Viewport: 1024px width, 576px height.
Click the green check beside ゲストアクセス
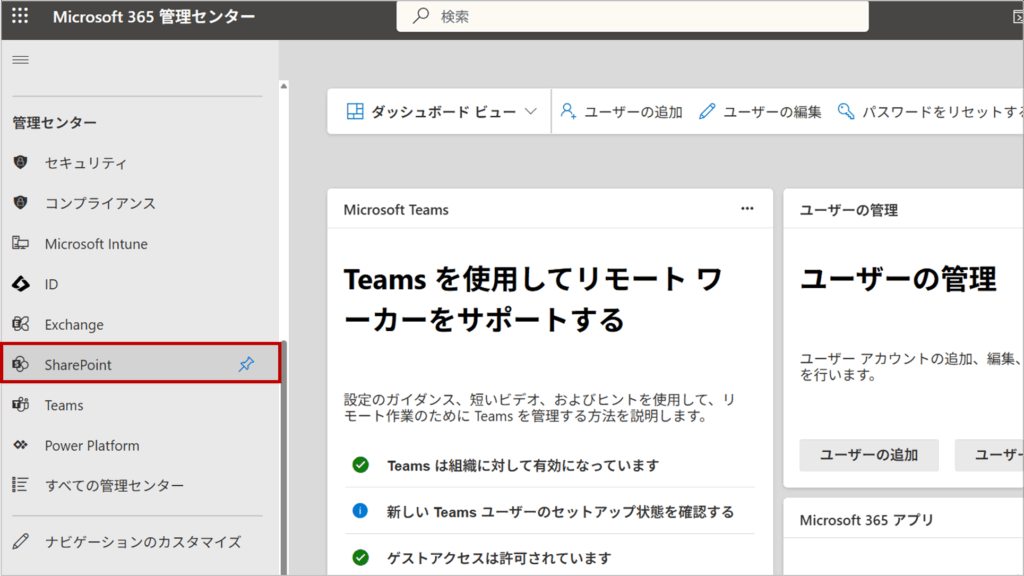click(360, 557)
